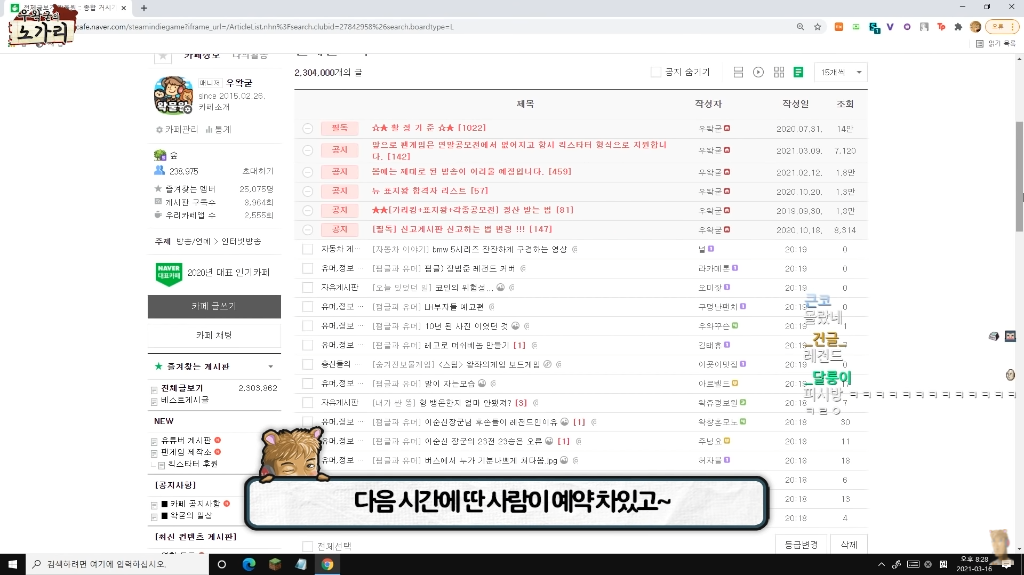The height and width of the screenshot is (575, 1024).
Task: Open the reading list in bookmarks bar
Action: coord(996,43)
